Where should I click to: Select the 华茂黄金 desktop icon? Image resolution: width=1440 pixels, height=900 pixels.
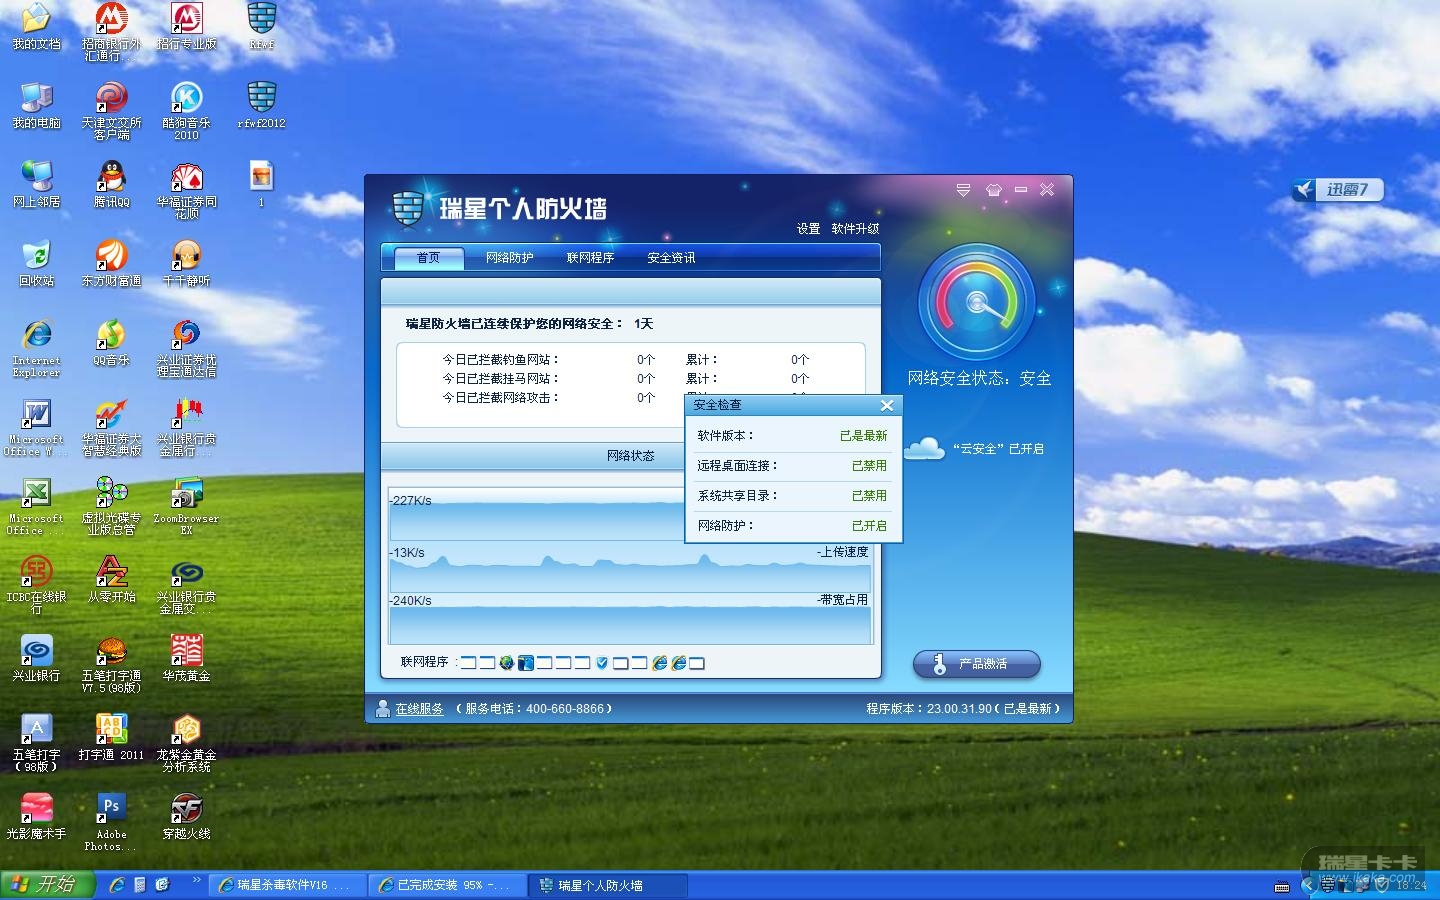pos(186,659)
